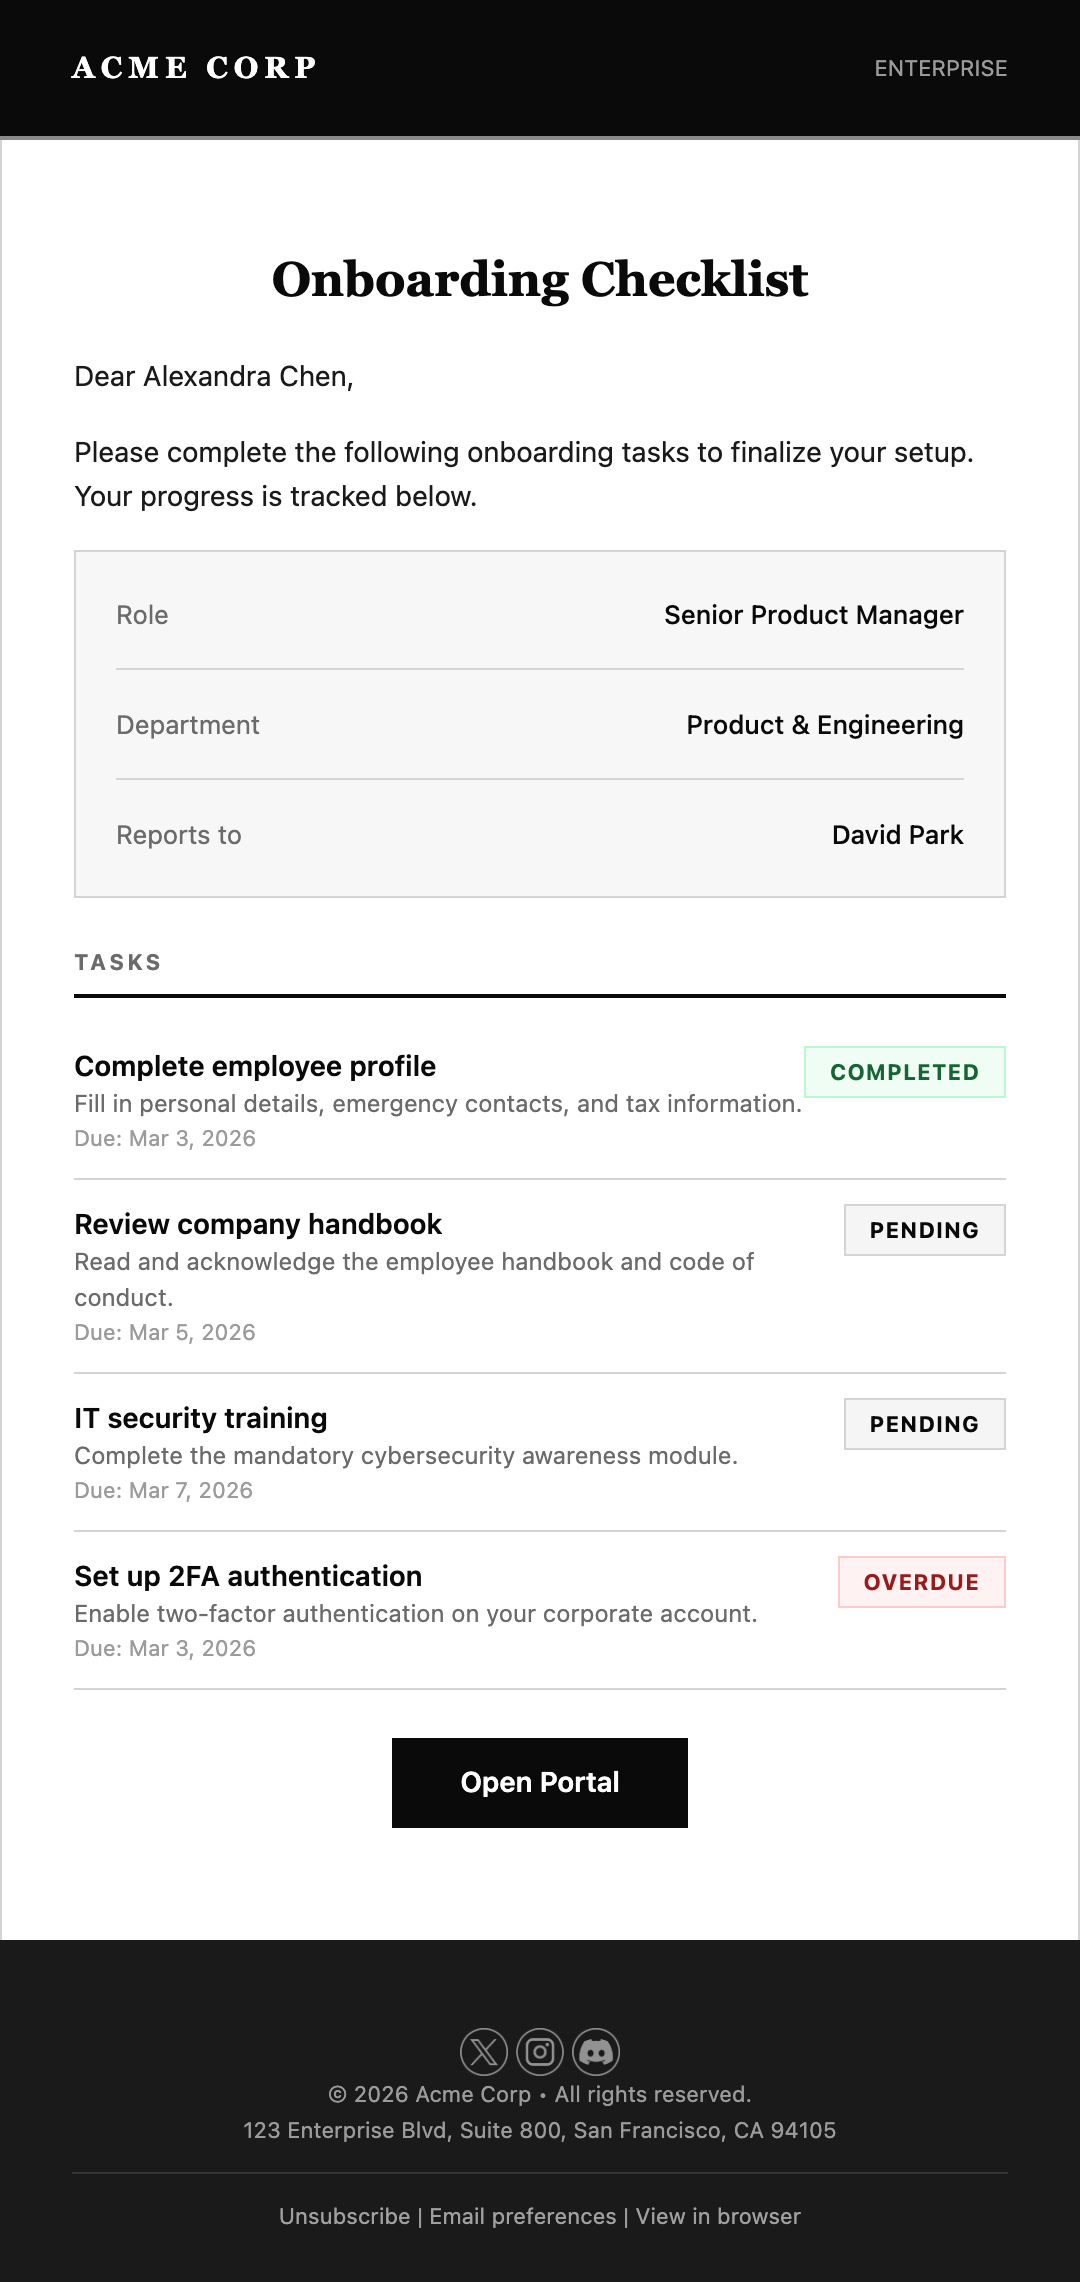Click the TASKS section heading
Screen dimensions: 1080x2282
[118, 962]
